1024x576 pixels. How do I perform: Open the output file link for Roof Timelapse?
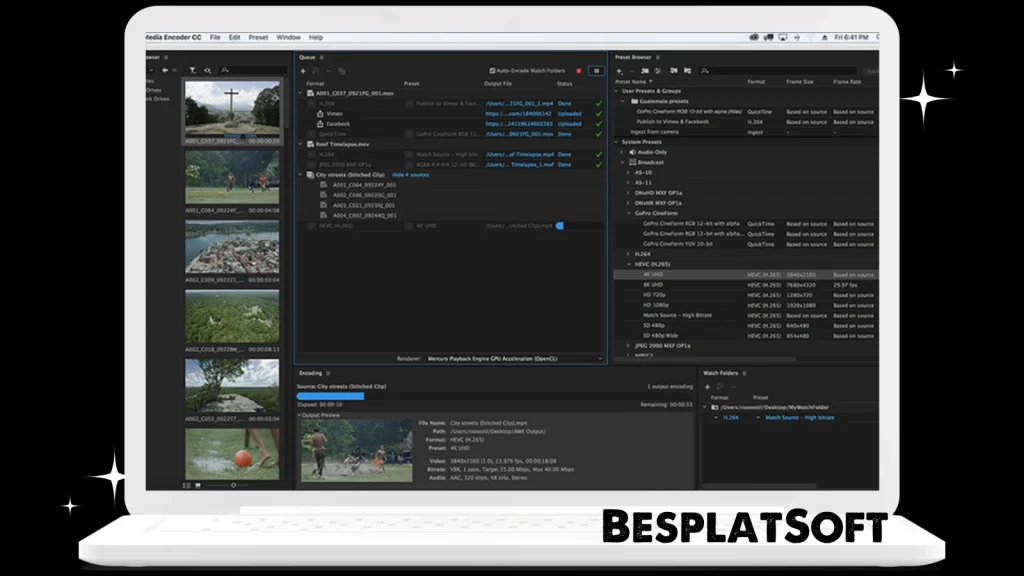pos(517,154)
